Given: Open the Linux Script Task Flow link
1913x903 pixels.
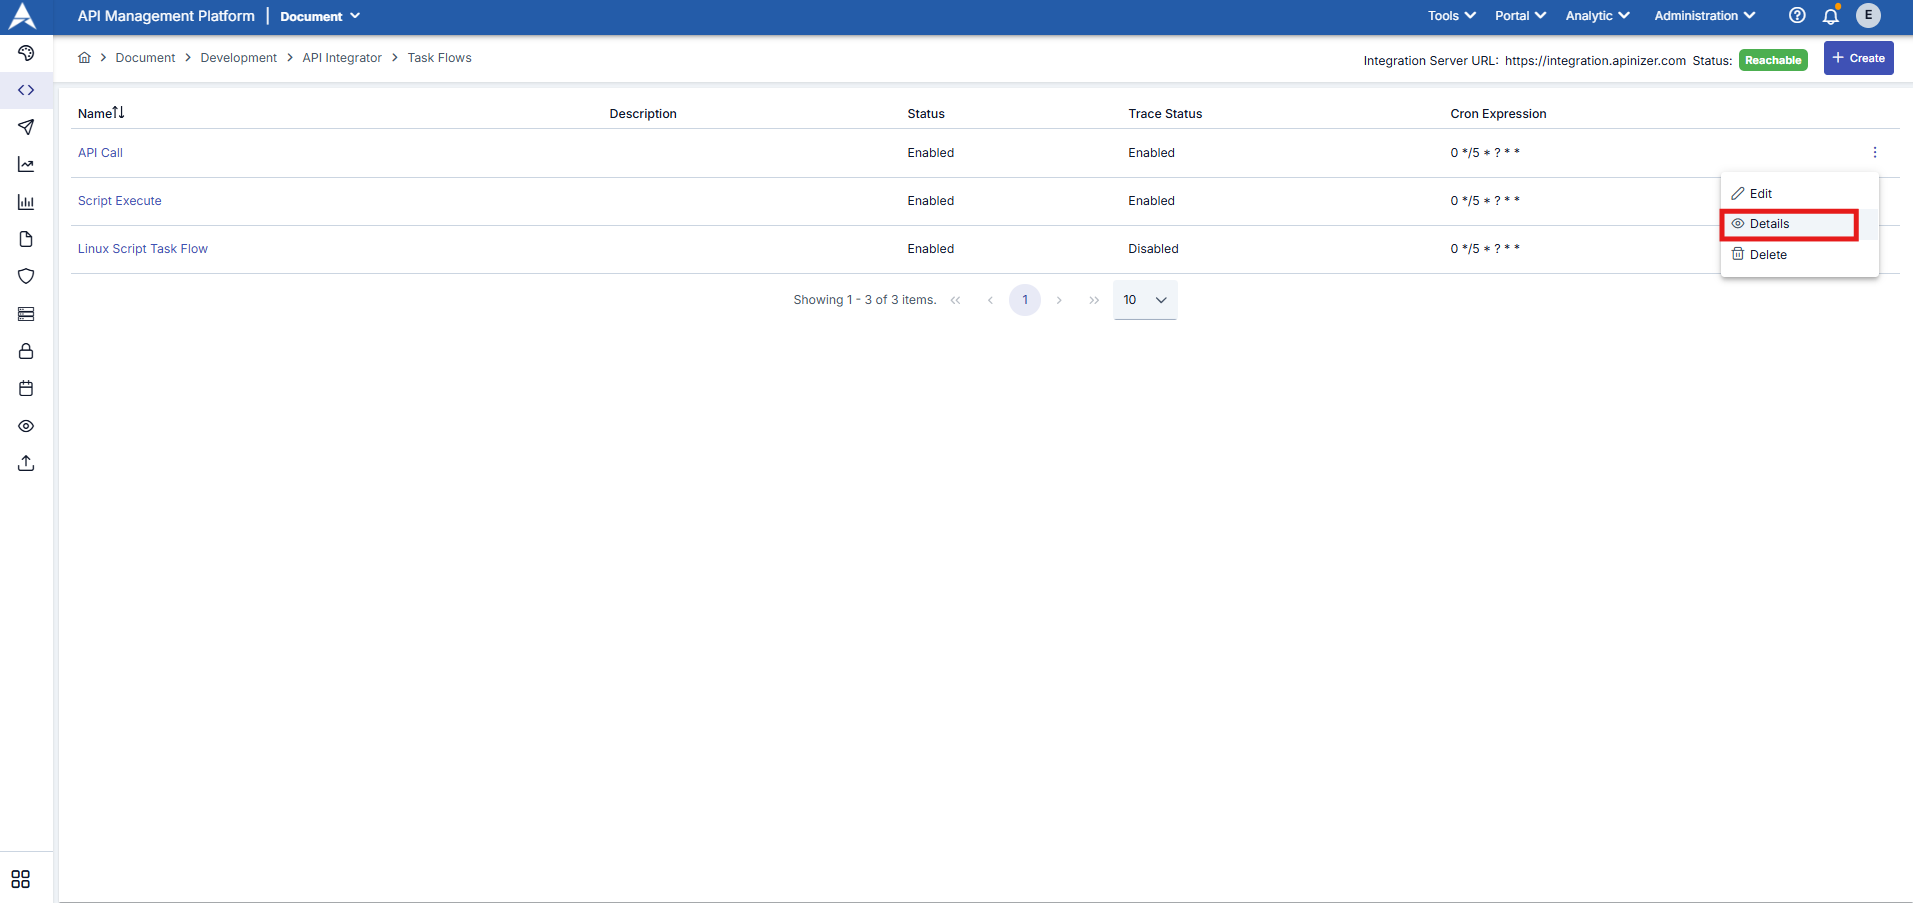Looking at the screenshot, I should coord(143,249).
